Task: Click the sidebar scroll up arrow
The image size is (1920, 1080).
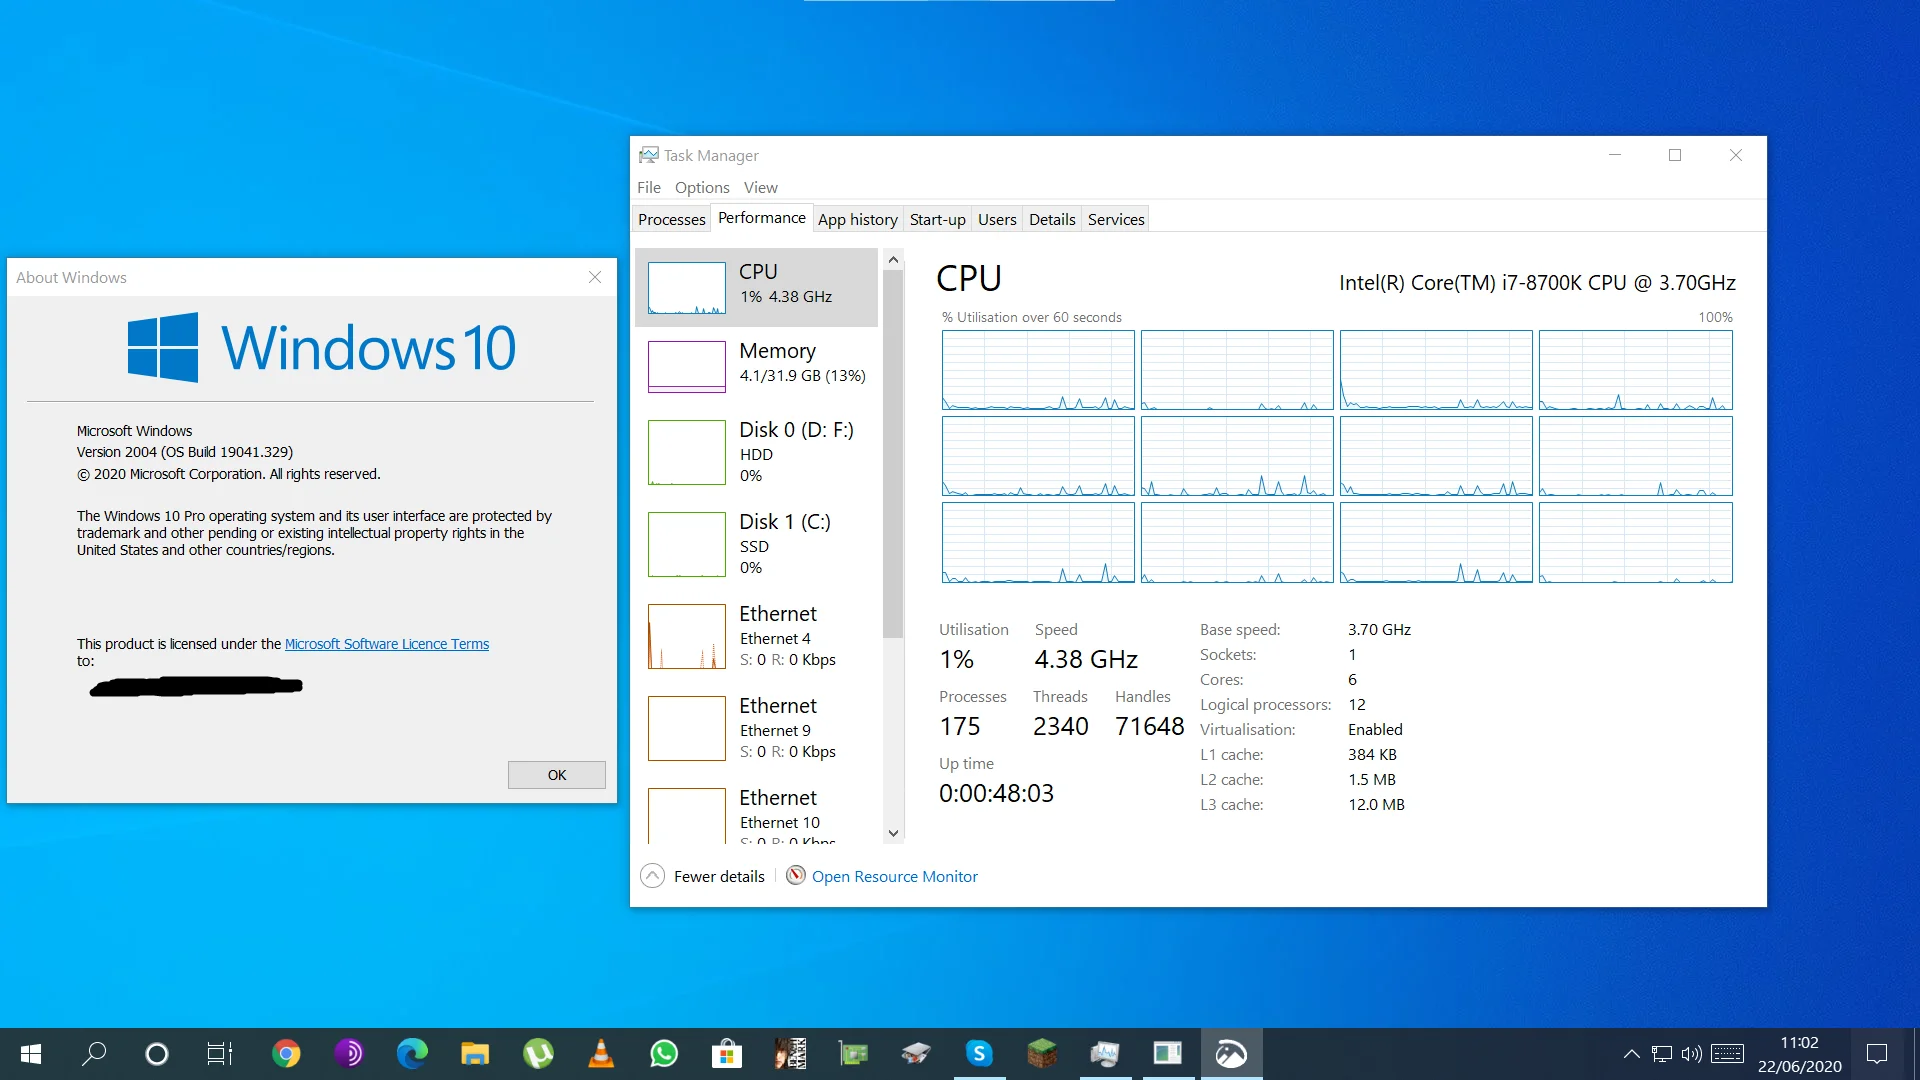Action: coord(894,260)
